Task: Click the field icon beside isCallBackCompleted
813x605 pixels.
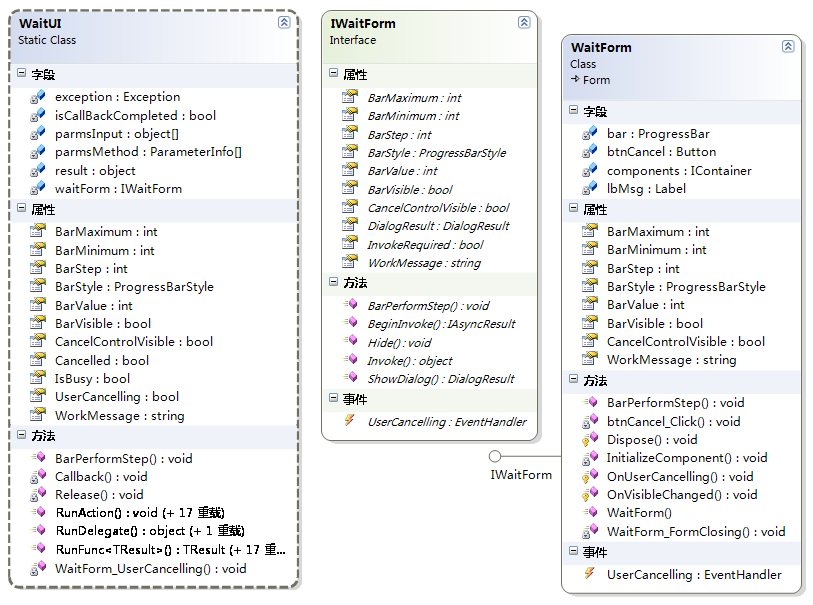Action: [x=38, y=115]
